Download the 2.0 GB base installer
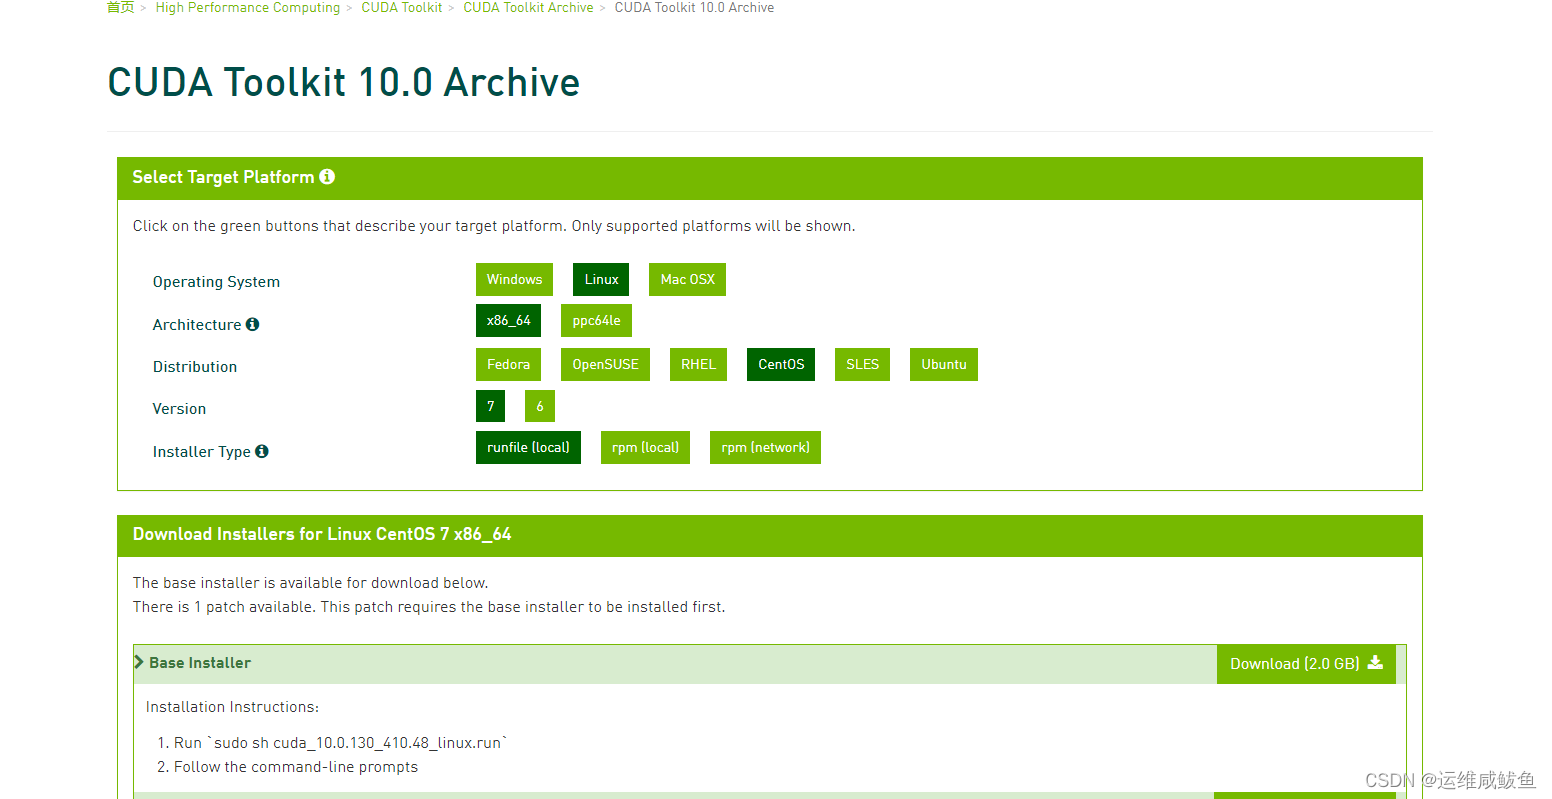Viewport: 1552px width, 799px height. 1306,664
